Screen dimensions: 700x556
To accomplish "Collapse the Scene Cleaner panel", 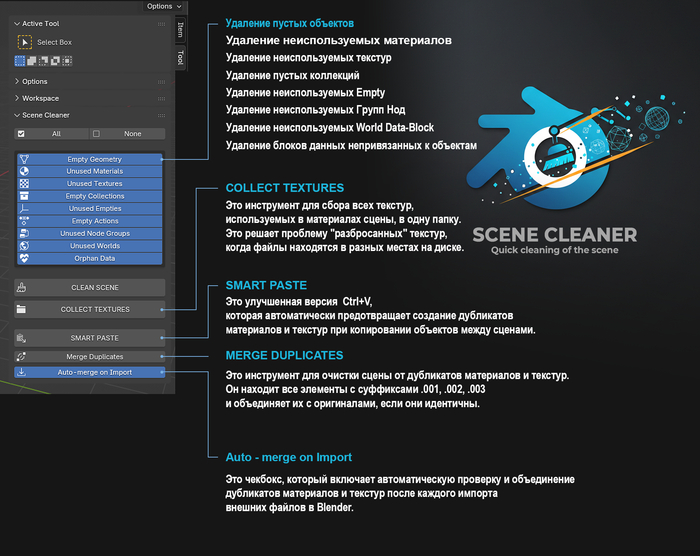I will coord(17,115).
